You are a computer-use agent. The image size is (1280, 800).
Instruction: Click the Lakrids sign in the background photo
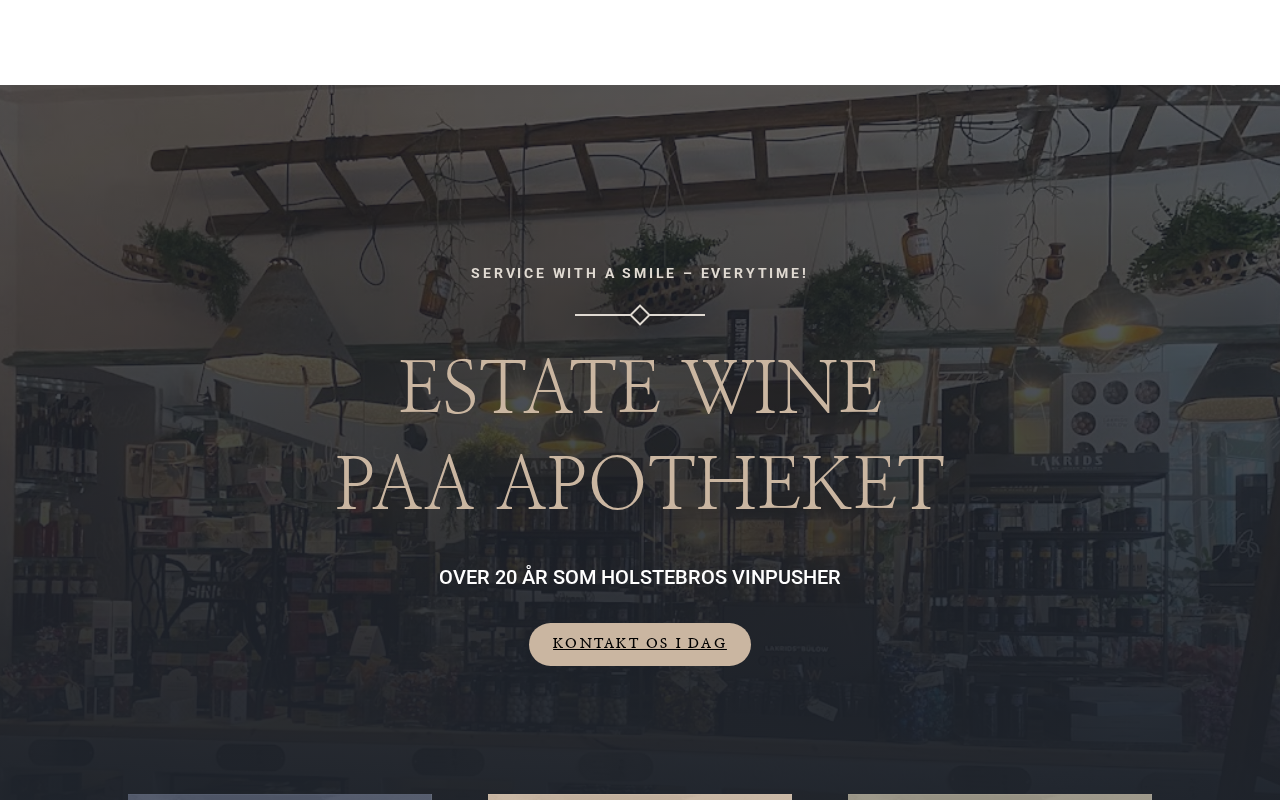pyautogui.click(x=1067, y=461)
